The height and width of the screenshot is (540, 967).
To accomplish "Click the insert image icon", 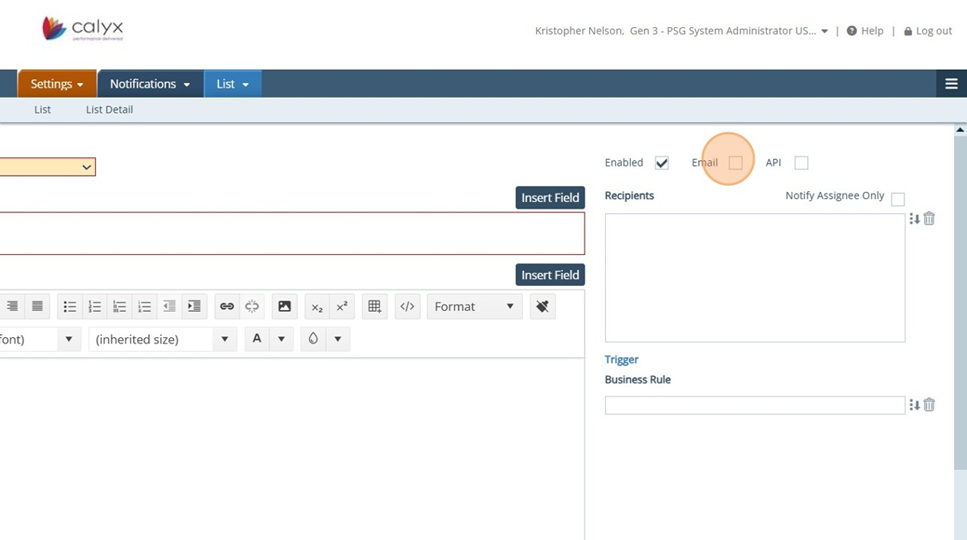I will 285,307.
